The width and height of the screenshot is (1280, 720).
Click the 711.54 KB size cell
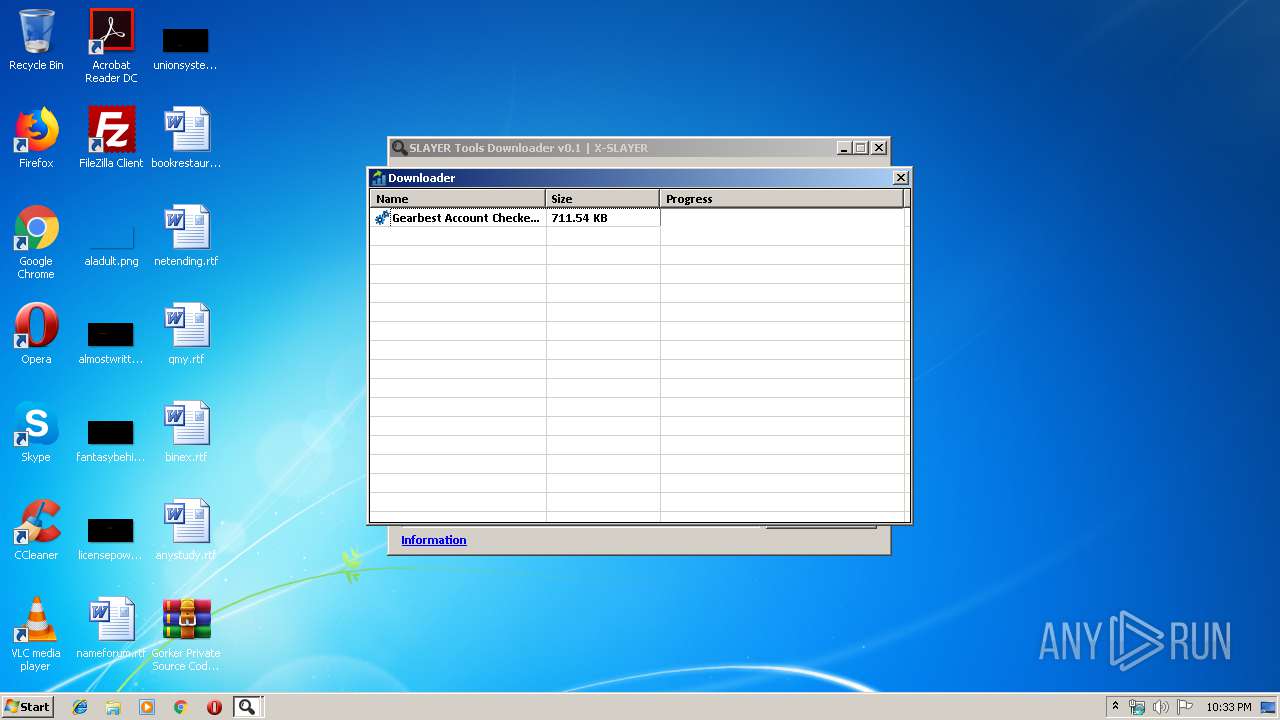point(603,217)
